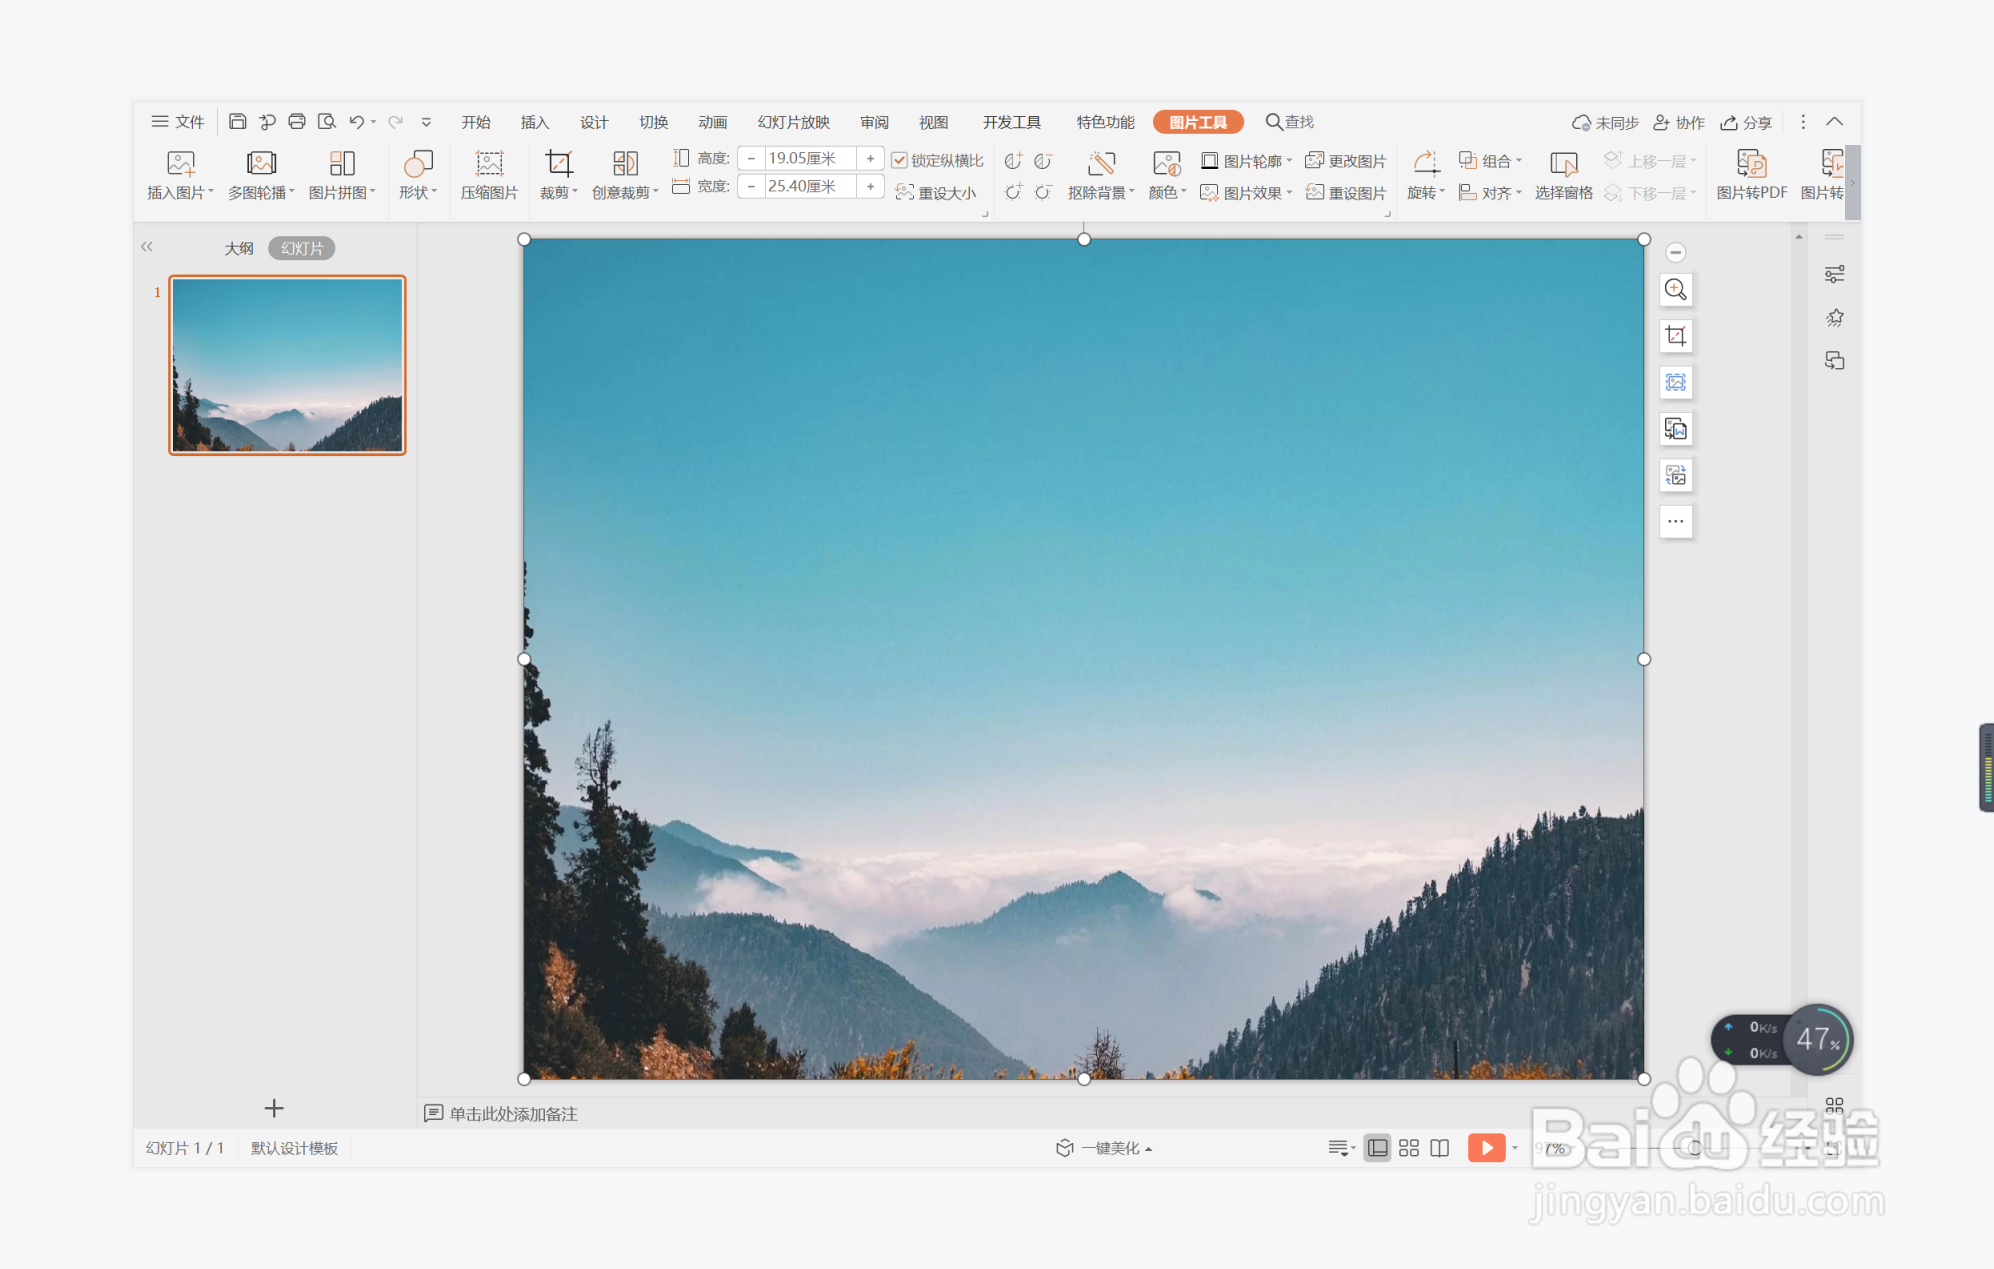
Task: Open Selection Pane (选择窗格) icon
Action: pyautogui.click(x=1563, y=164)
